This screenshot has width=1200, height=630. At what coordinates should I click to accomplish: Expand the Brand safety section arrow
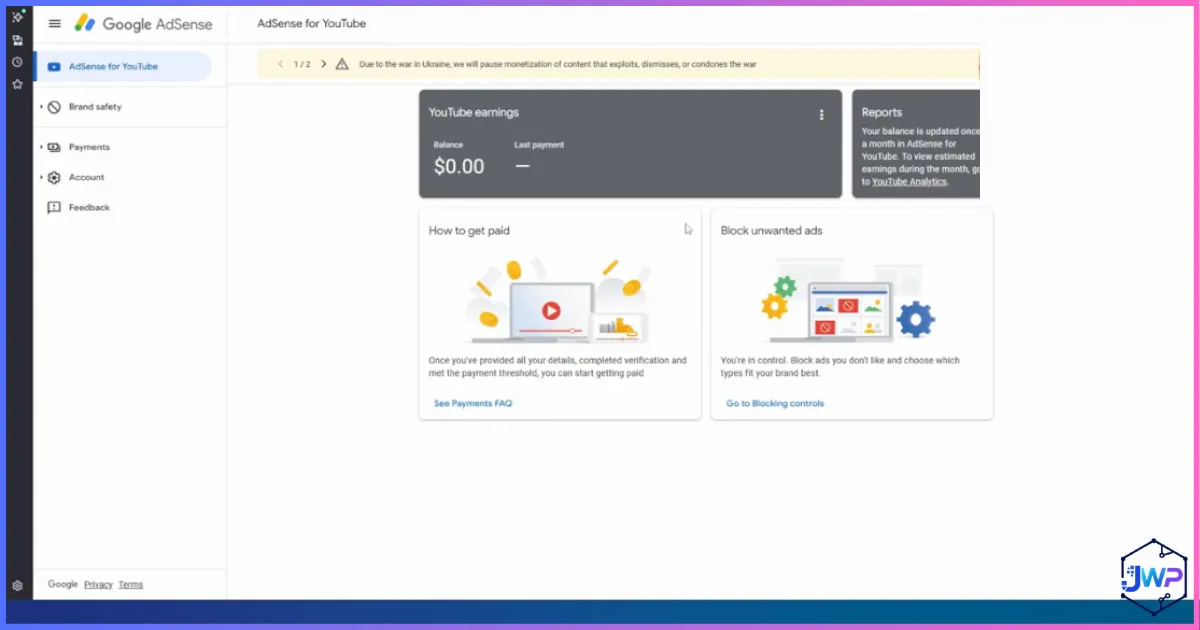coord(41,107)
